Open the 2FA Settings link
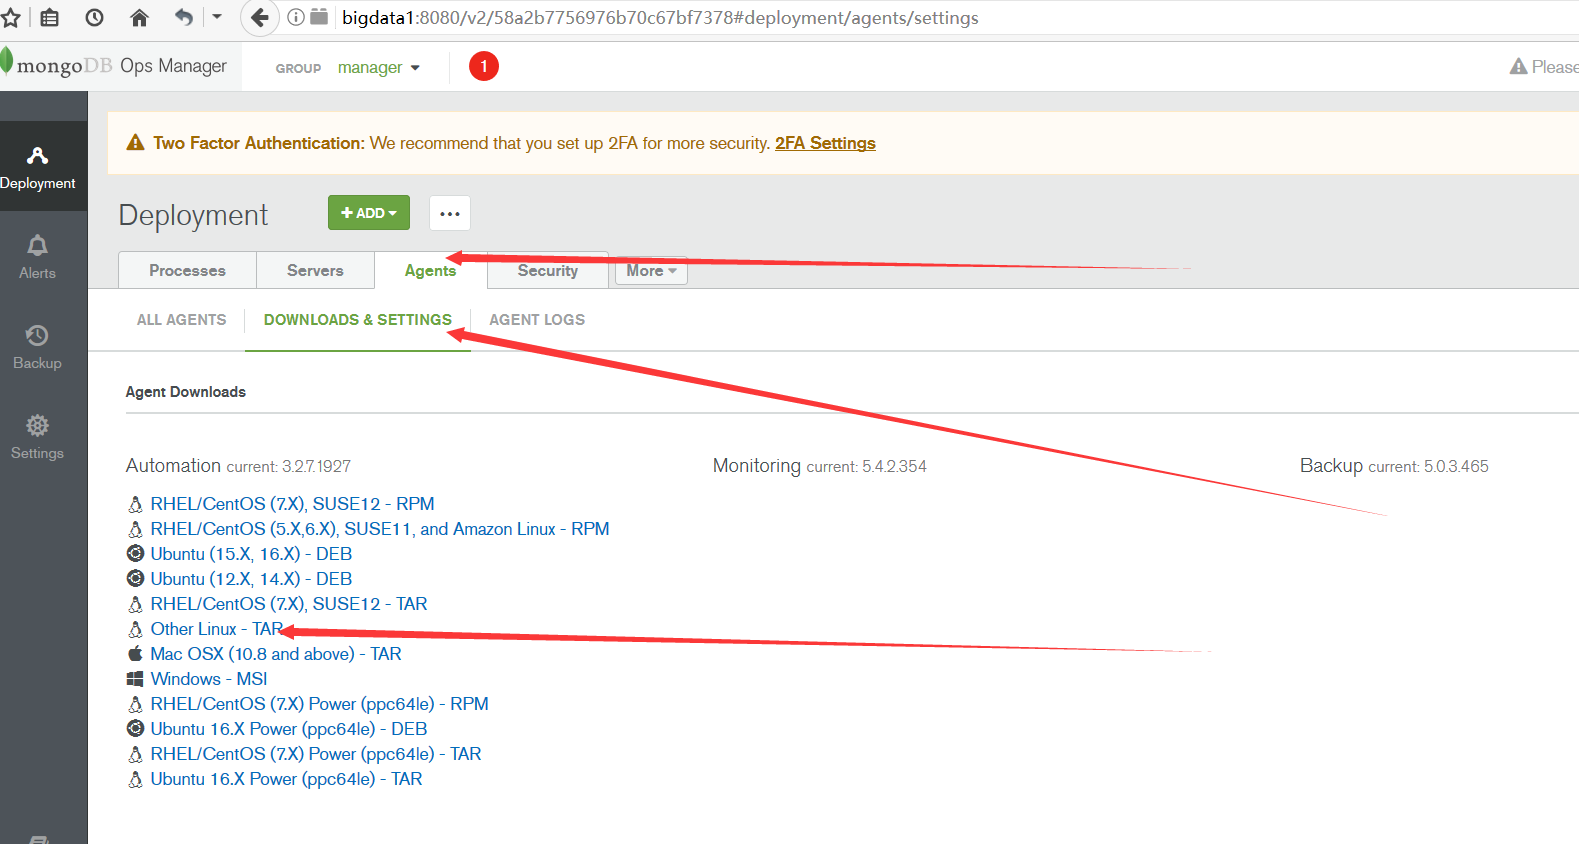The image size is (1579, 844). pos(825,143)
